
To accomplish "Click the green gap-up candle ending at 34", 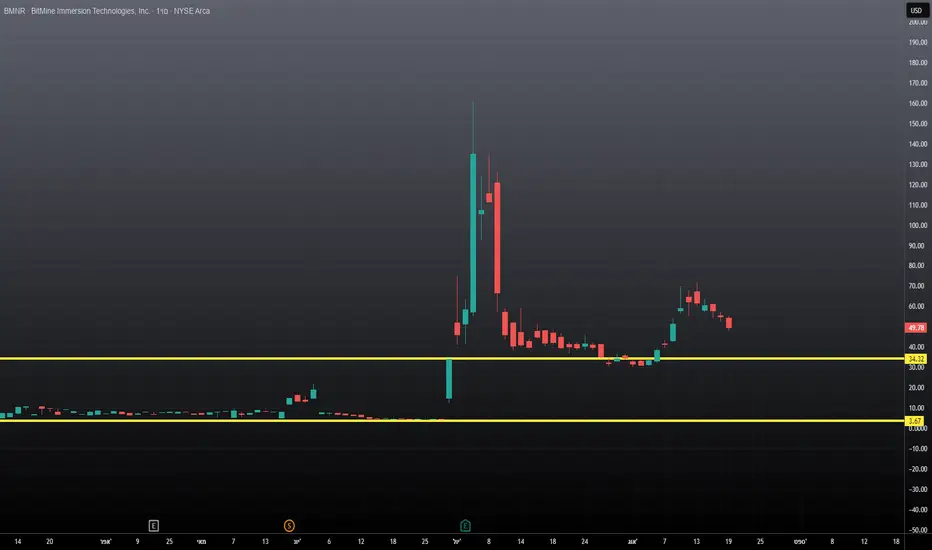I will [x=449, y=379].
